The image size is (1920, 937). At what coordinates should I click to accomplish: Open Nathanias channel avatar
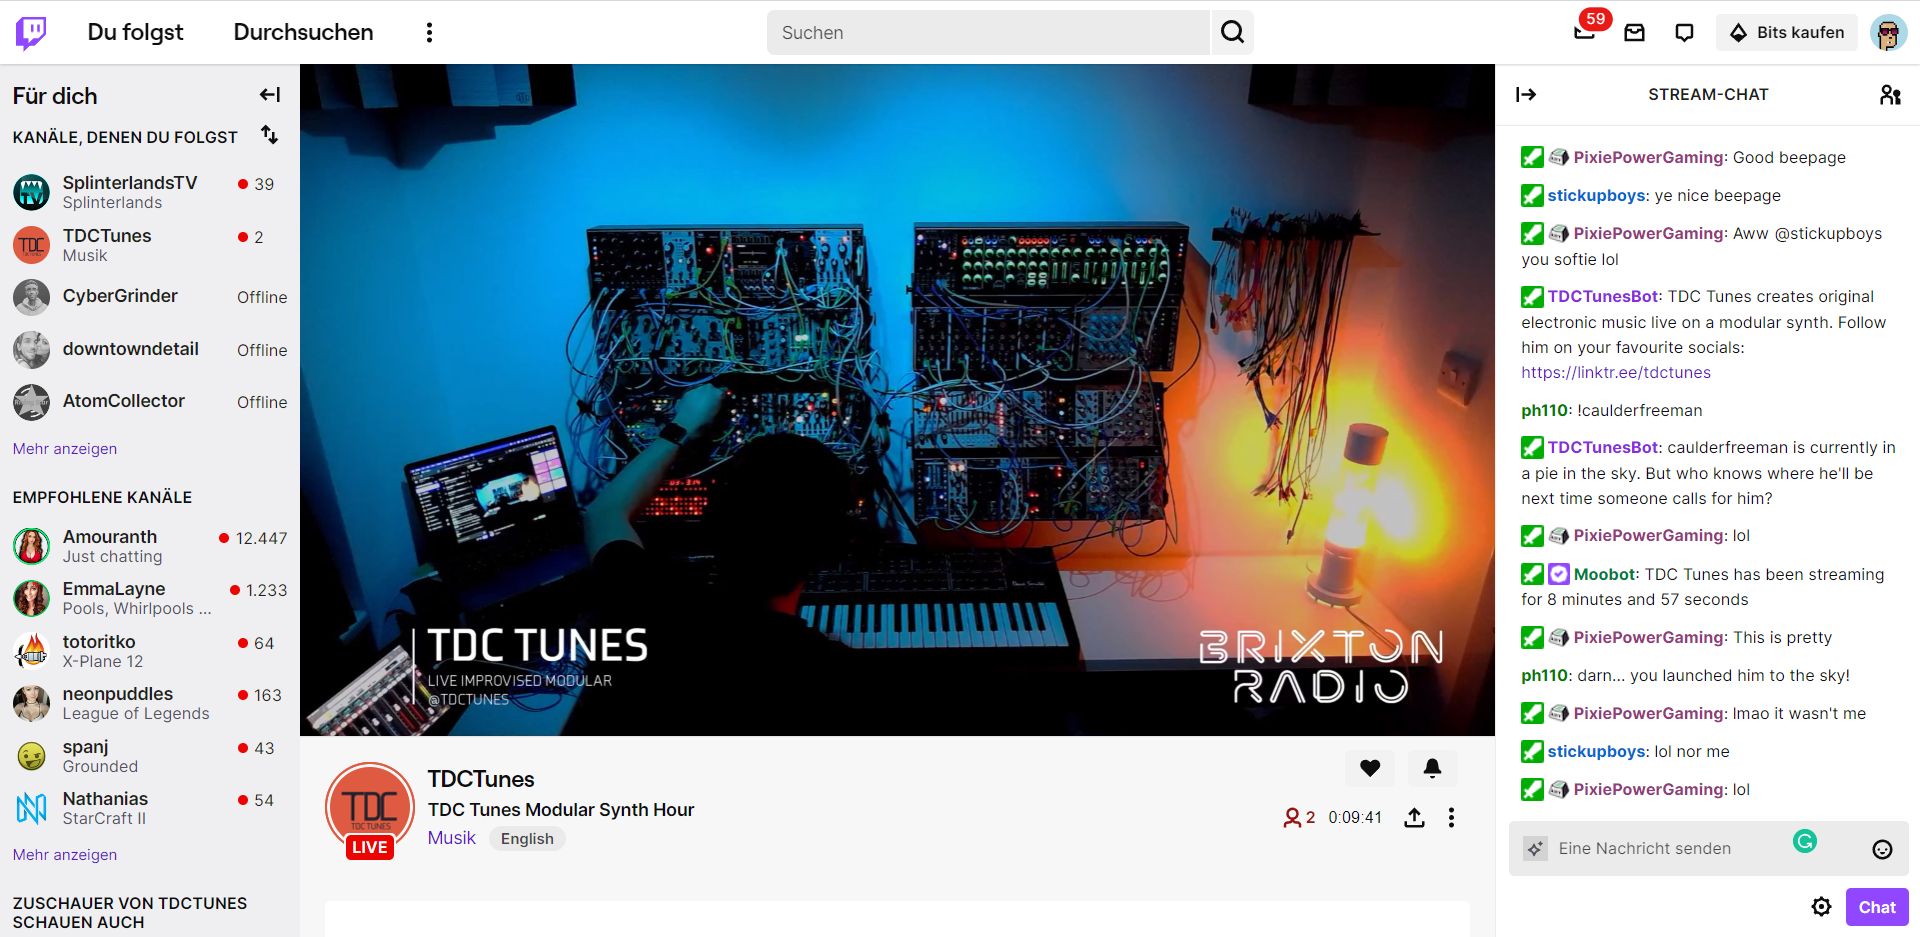tap(31, 808)
